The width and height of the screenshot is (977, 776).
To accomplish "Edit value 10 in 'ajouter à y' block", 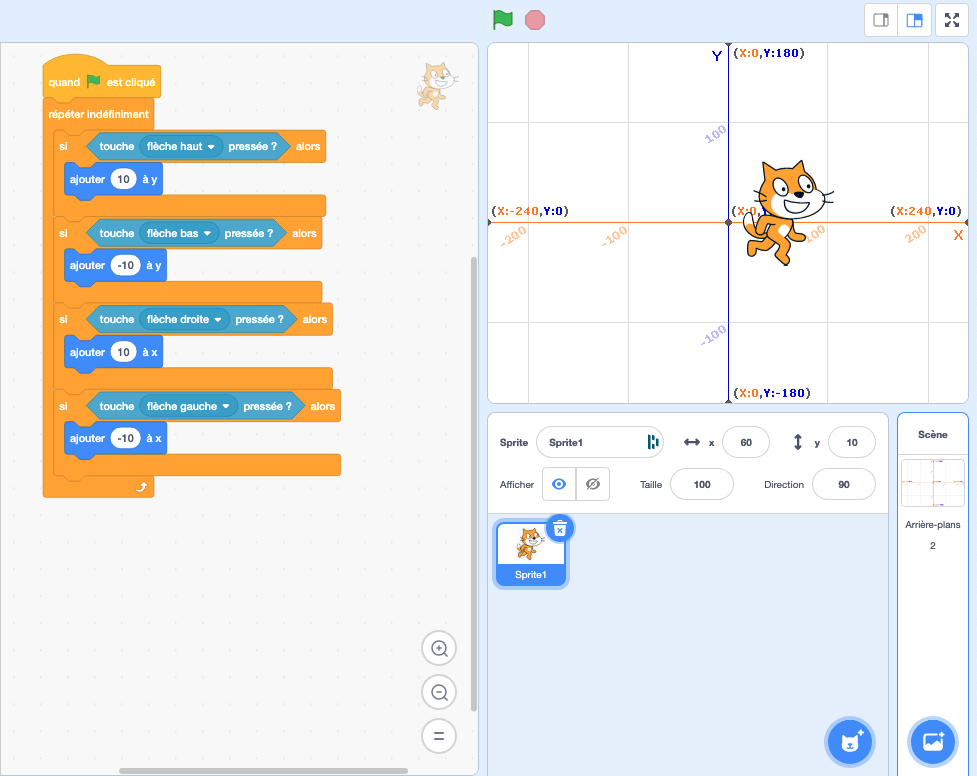I will pos(123,180).
